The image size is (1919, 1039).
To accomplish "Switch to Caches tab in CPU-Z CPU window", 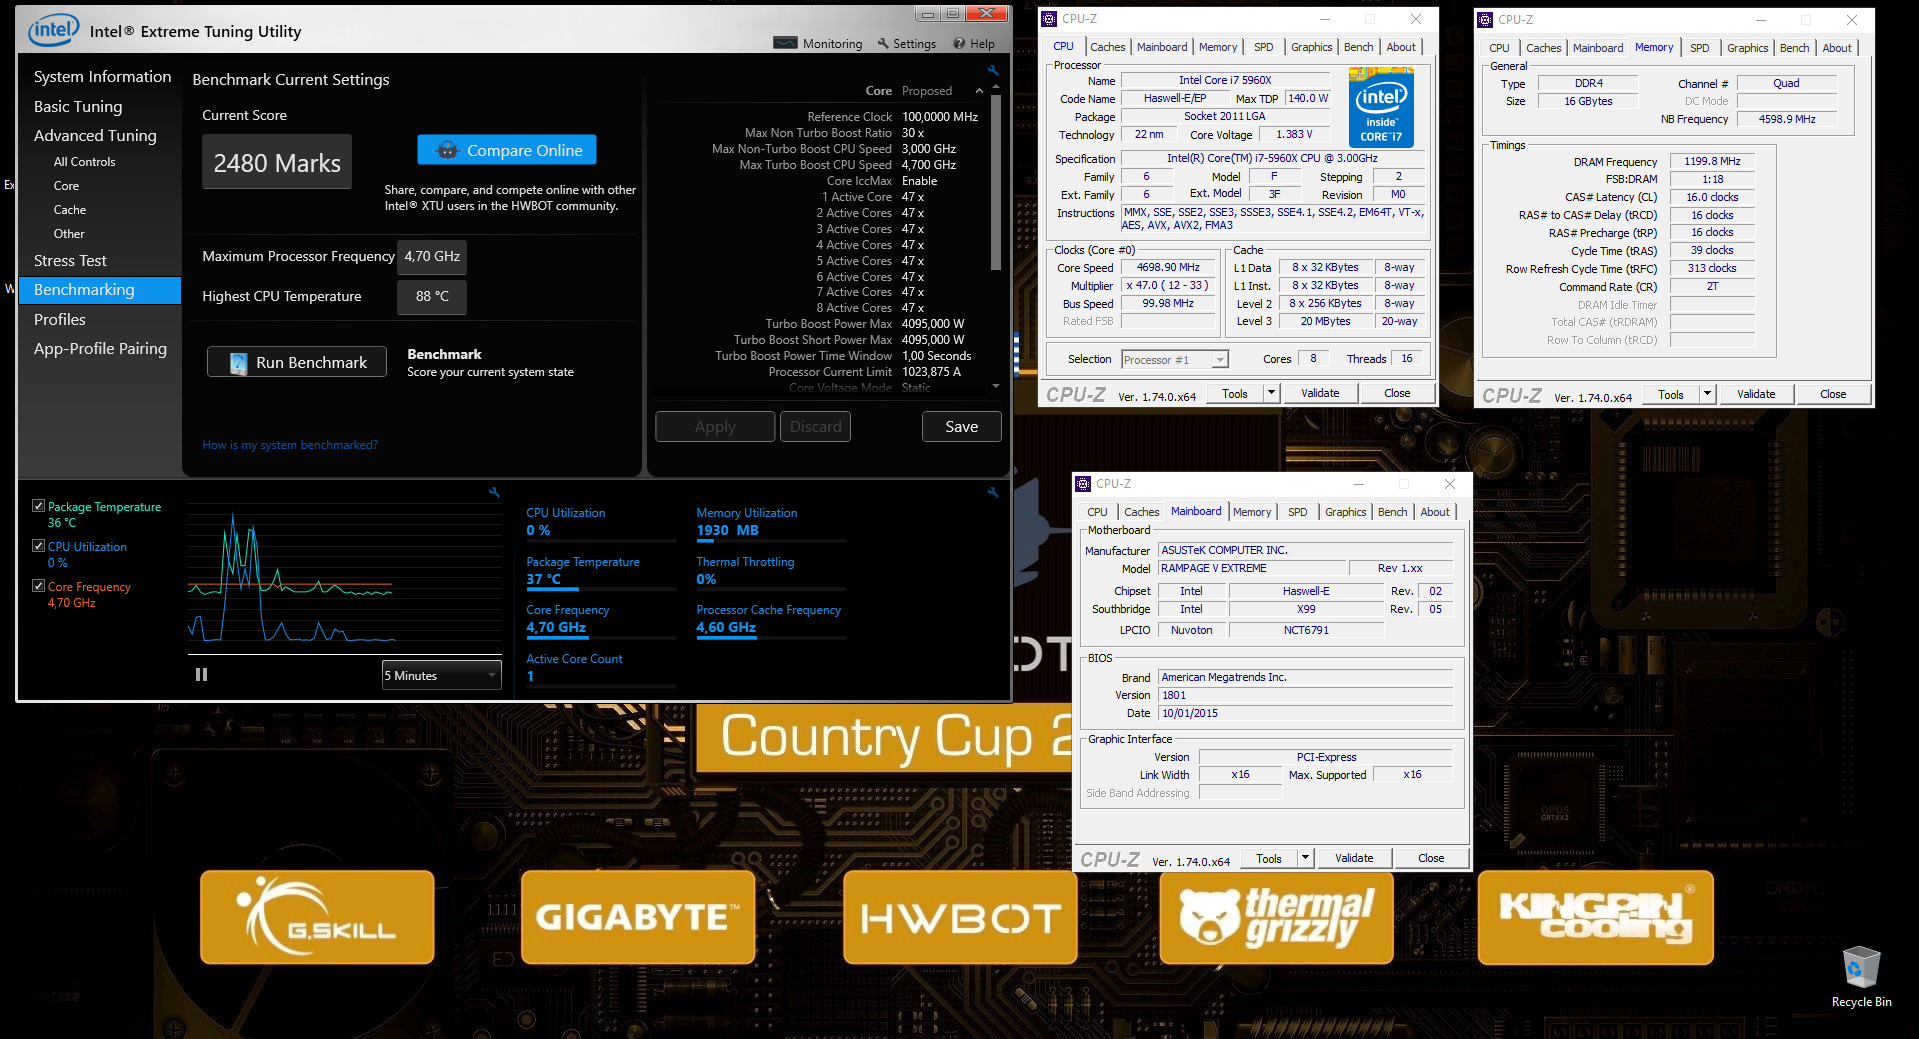I will coord(1107,47).
